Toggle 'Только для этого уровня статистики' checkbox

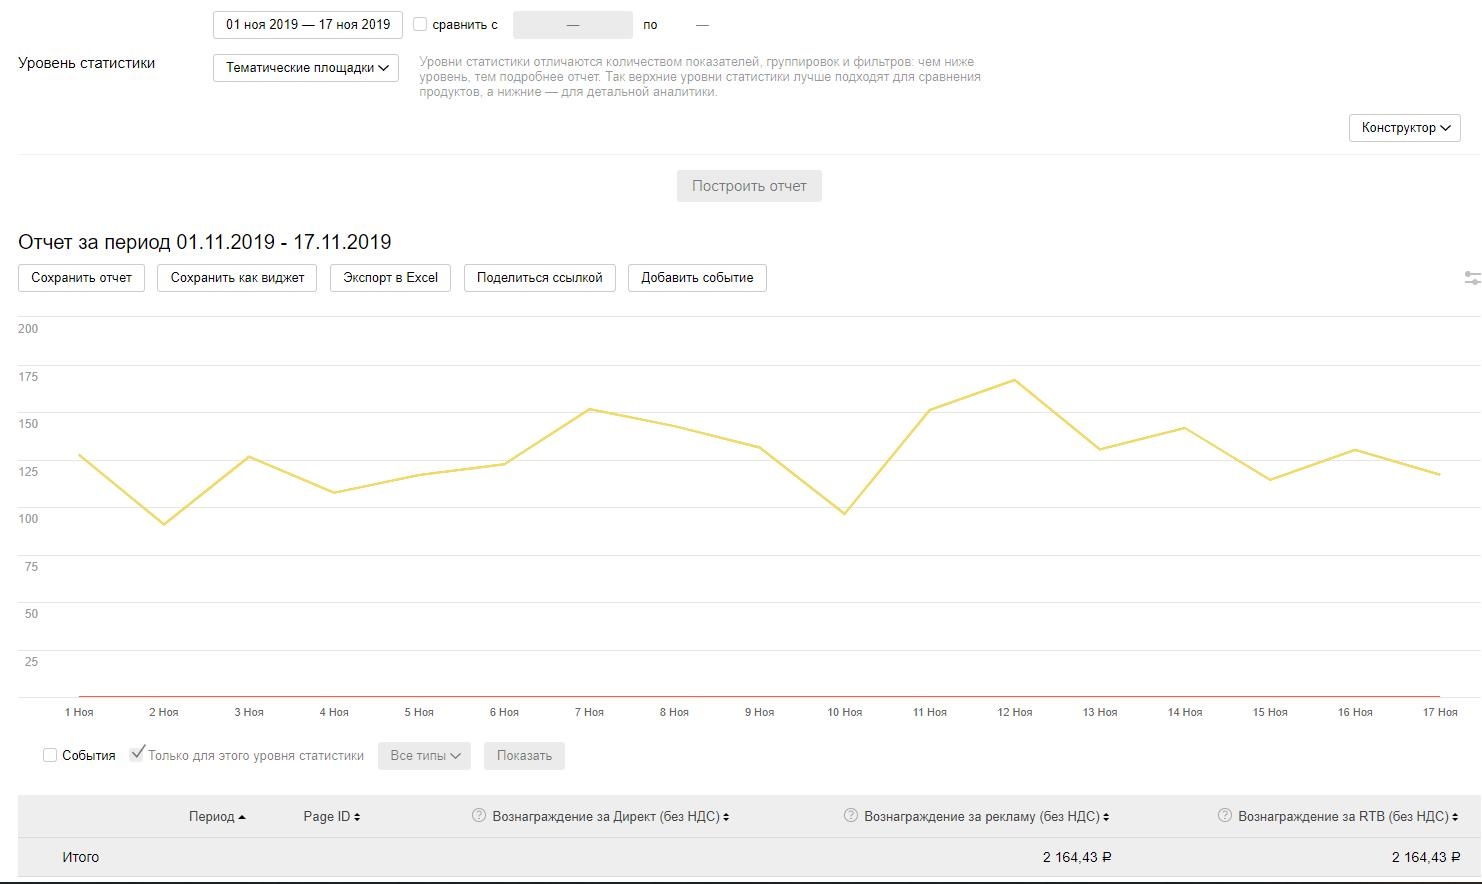(137, 754)
